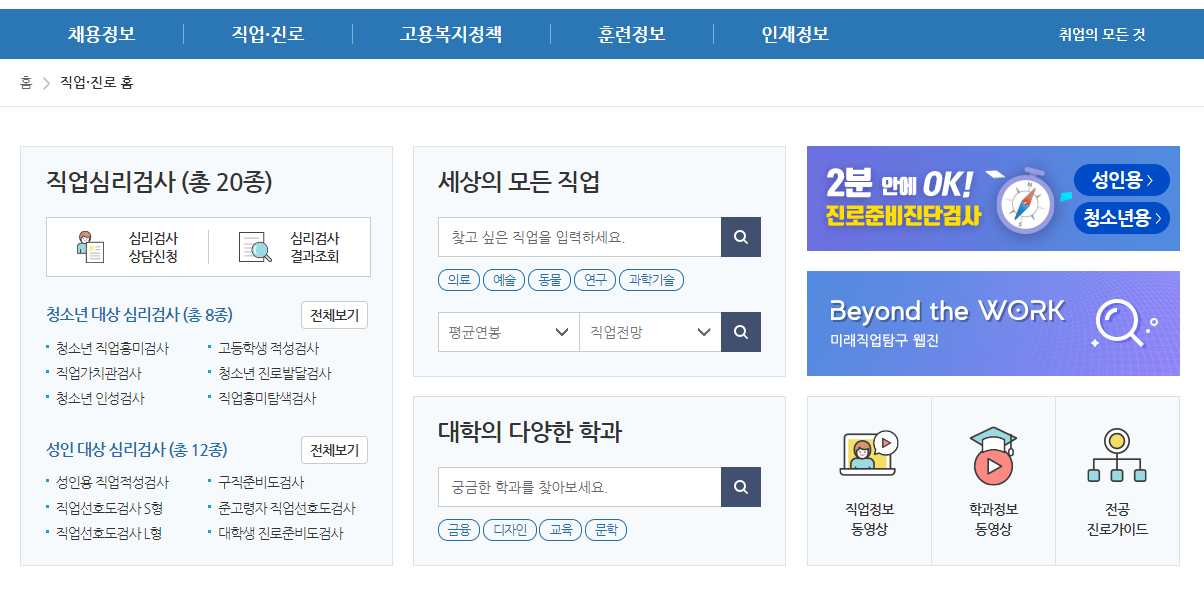
Task: Click the search icon in 대학의 다양한 학과 section
Action: tap(740, 487)
